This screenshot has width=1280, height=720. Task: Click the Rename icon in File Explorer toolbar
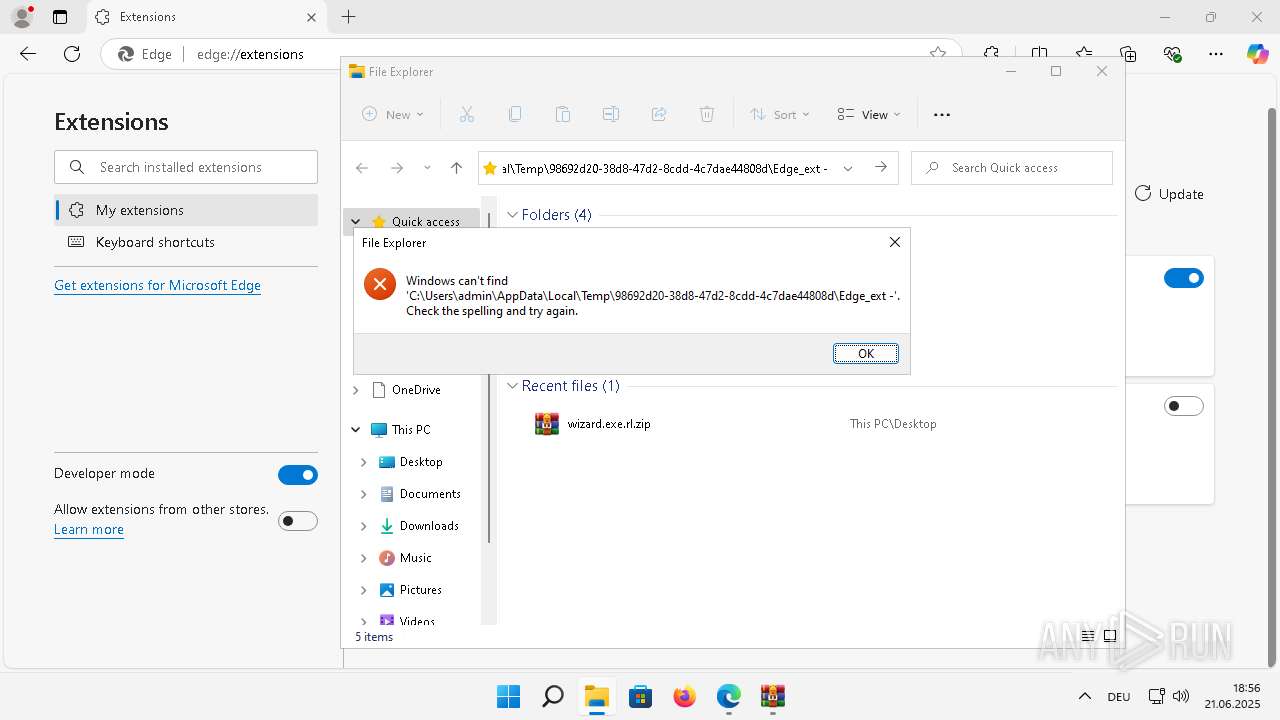[611, 114]
